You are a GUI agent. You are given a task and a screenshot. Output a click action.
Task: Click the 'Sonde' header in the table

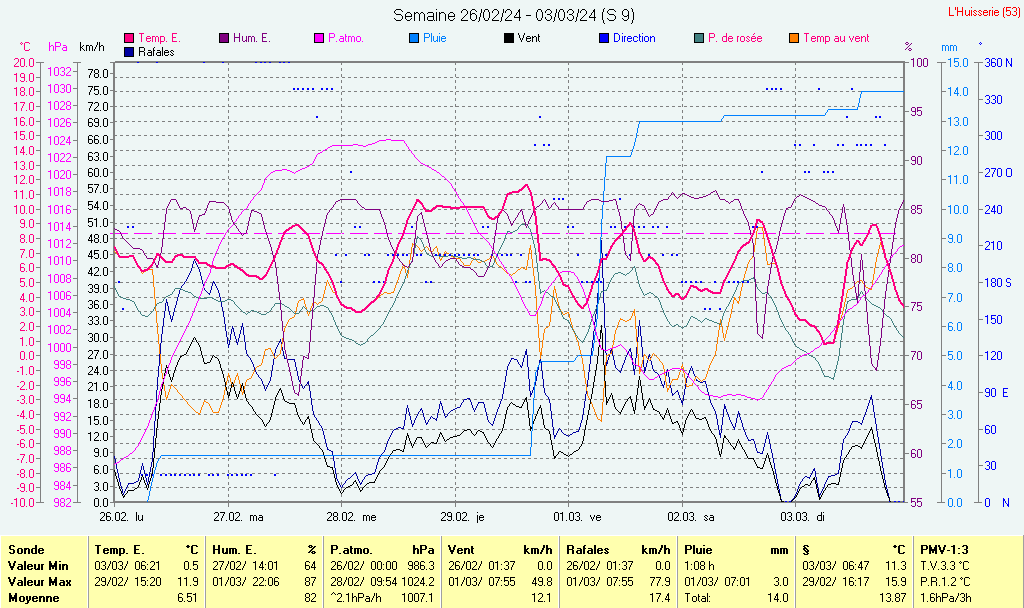pyautogui.click(x=26, y=550)
